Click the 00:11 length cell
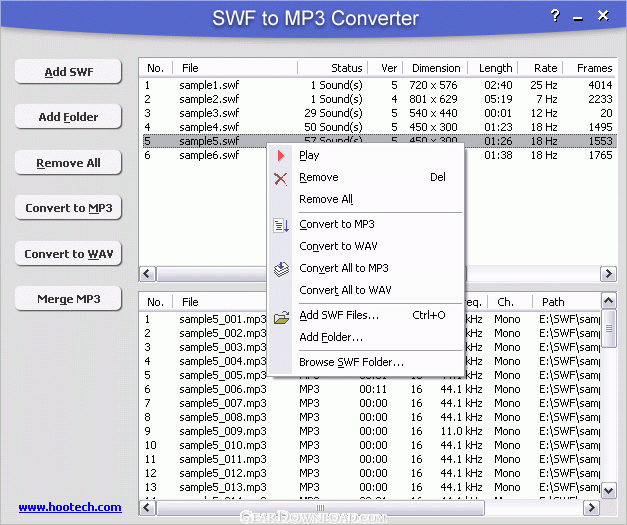The width and height of the screenshot is (627, 525). 373,389
